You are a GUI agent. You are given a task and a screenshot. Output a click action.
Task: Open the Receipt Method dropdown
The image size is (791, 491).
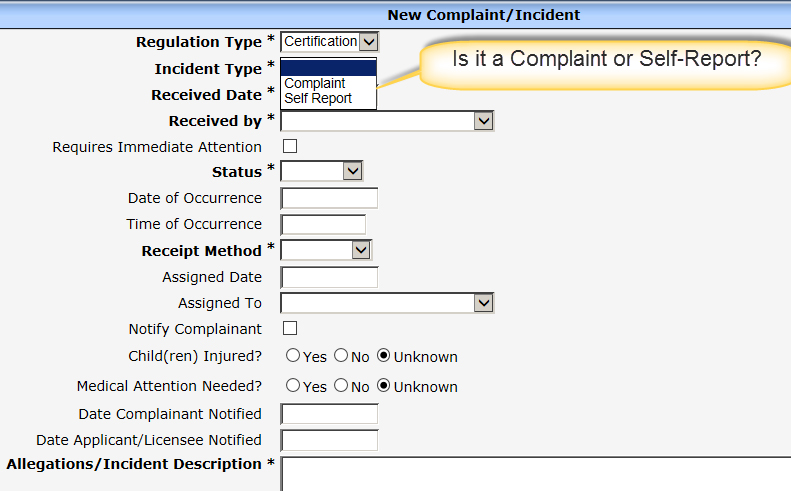[361, 250]
